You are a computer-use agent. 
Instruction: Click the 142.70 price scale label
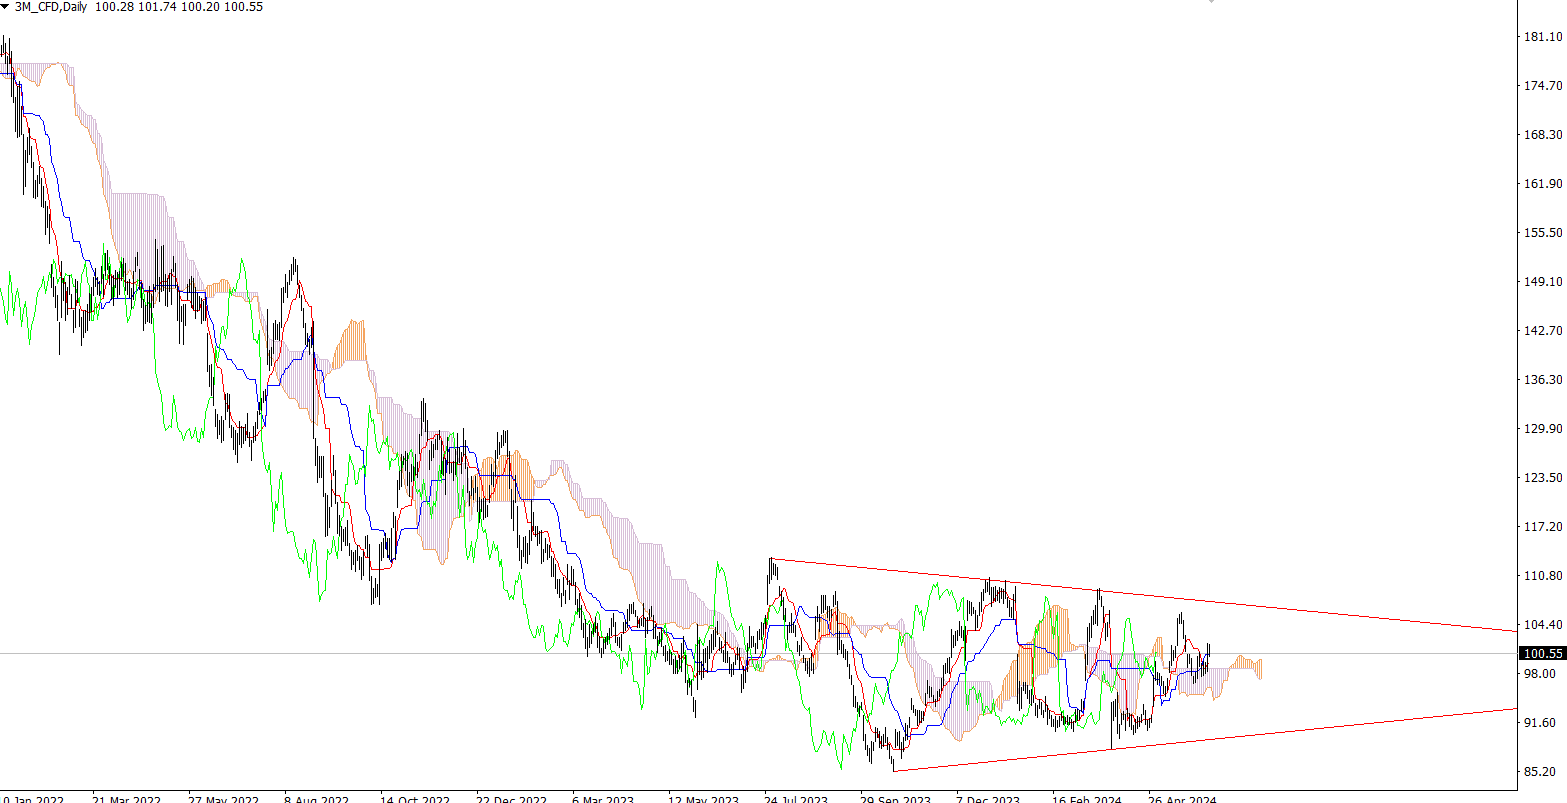pyautogui.click(x=1541, y=331)
